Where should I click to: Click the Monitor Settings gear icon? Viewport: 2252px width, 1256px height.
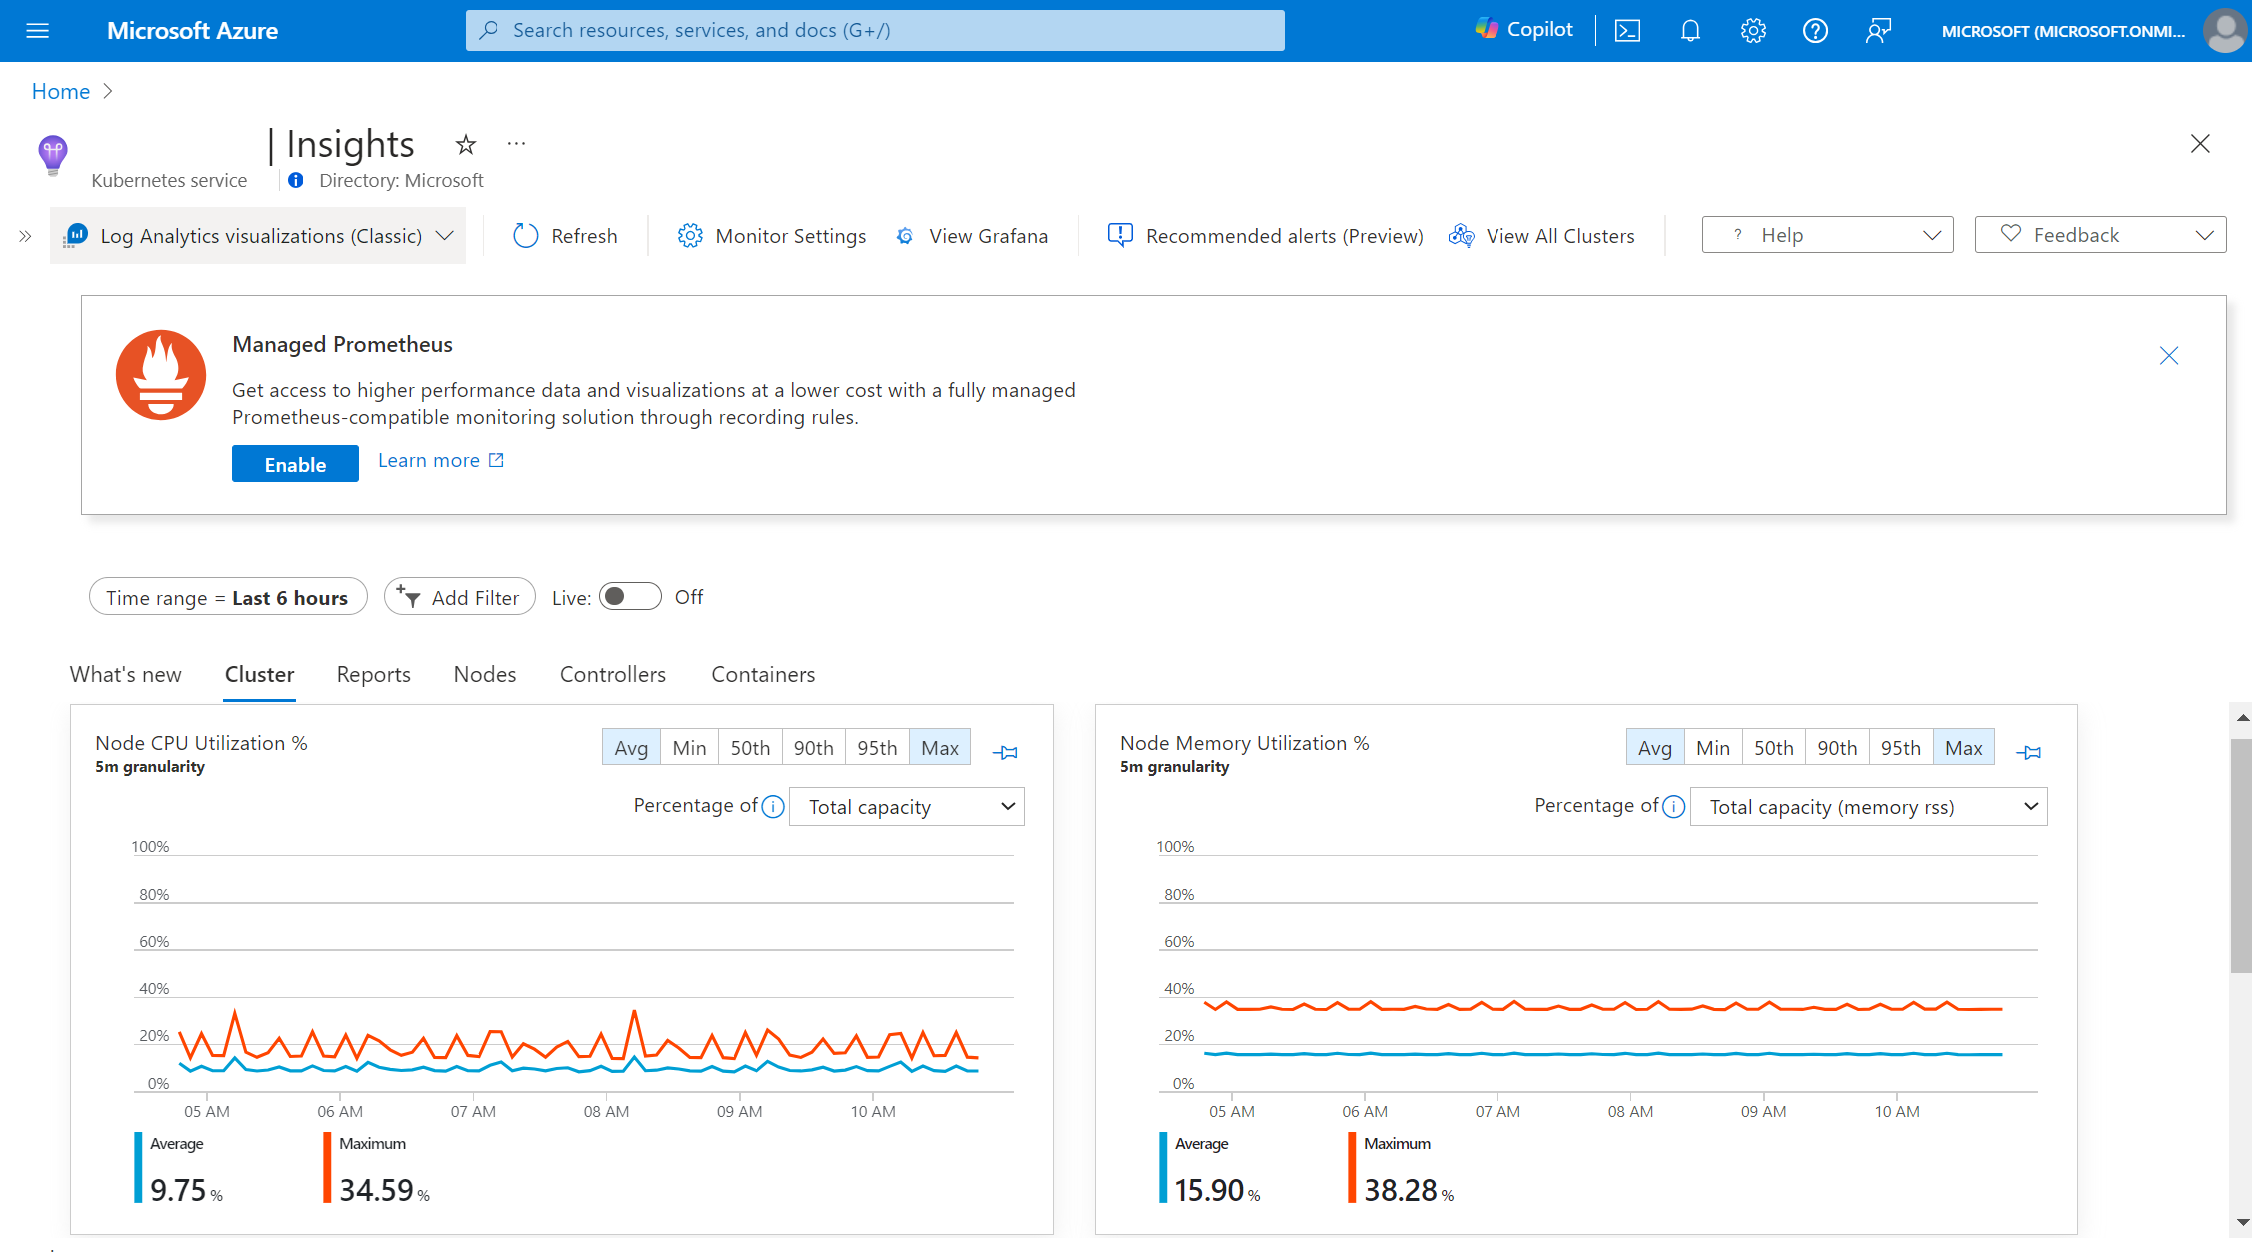coord(688,234)
